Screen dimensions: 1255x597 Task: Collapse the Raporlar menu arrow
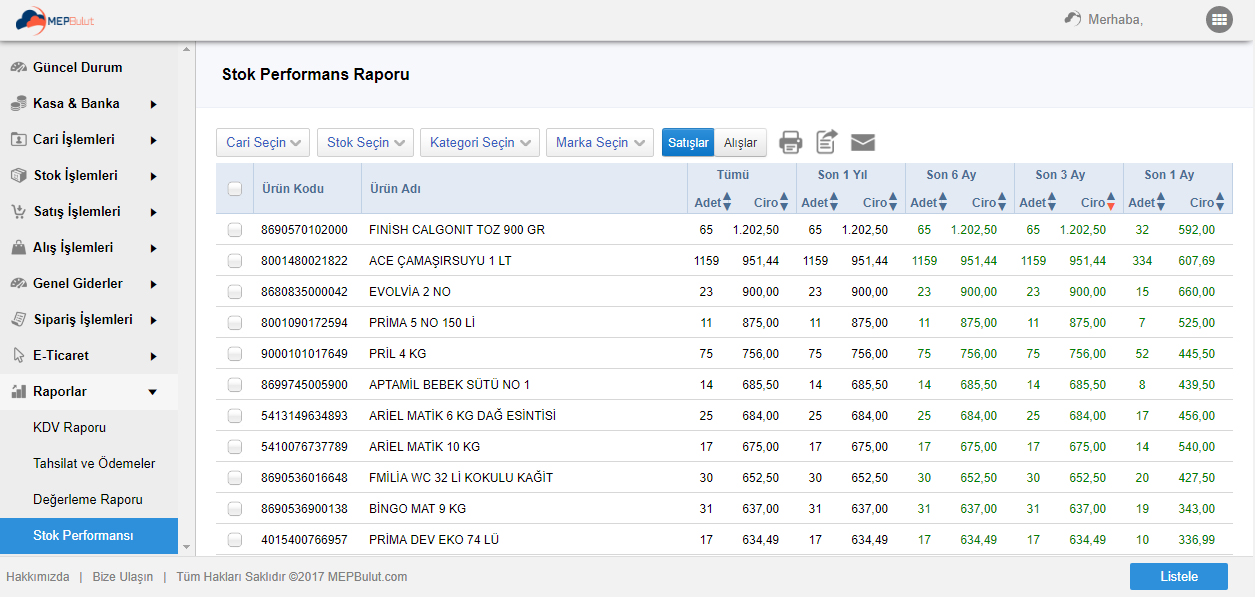coord(153,392)
